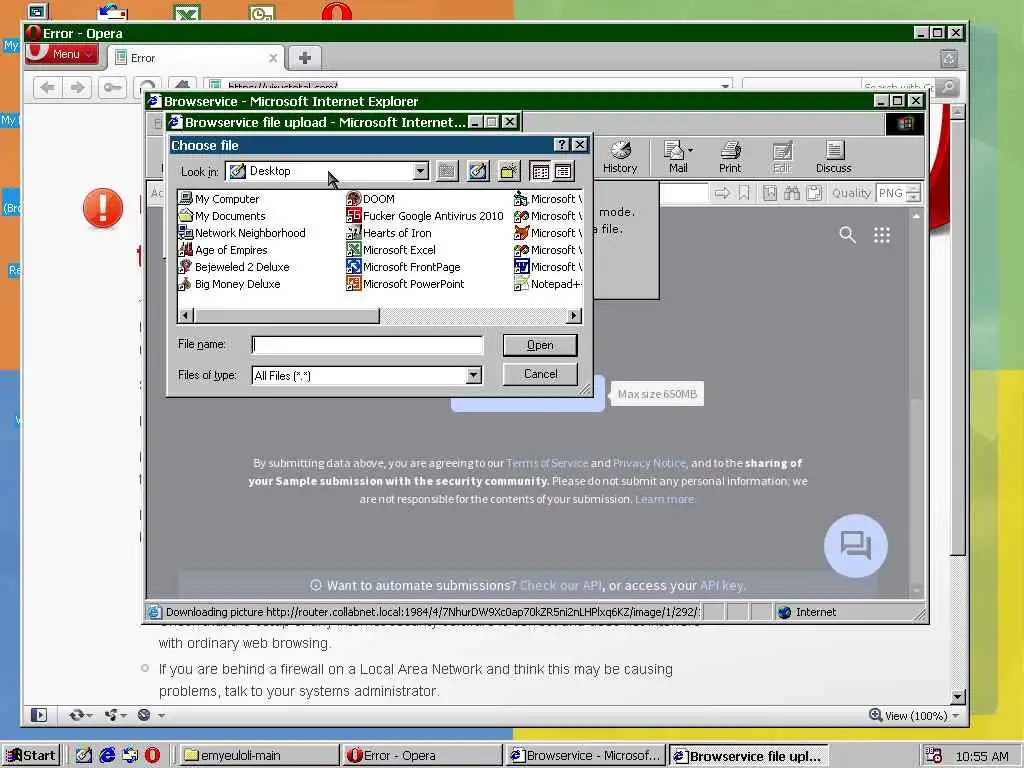Expand the Files of type dropdown
1024x768 pixels.
pyautogui.click(x=473, y=375)
